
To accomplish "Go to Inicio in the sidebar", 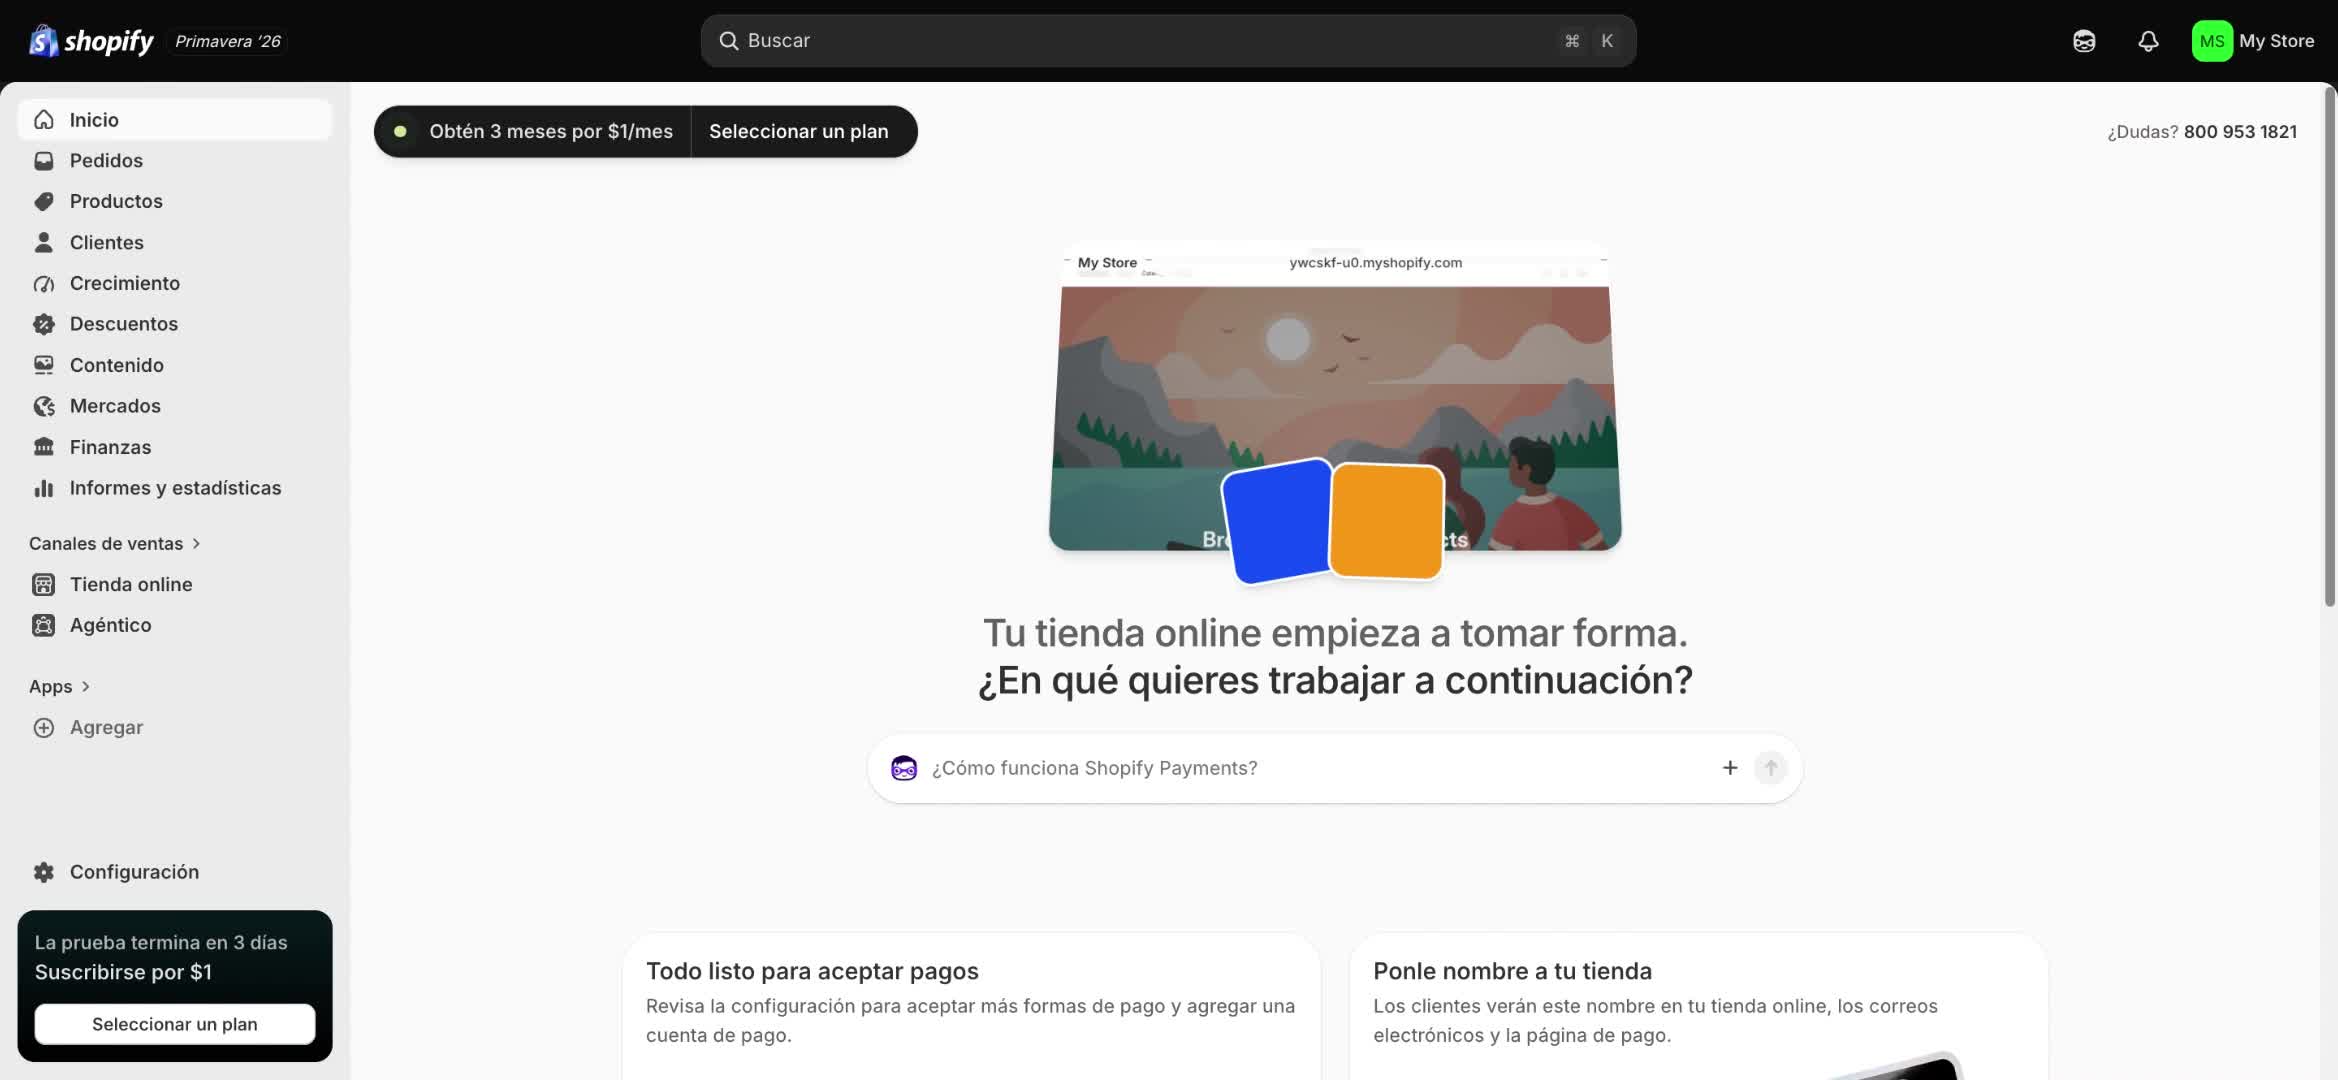I will coord(175,120).
